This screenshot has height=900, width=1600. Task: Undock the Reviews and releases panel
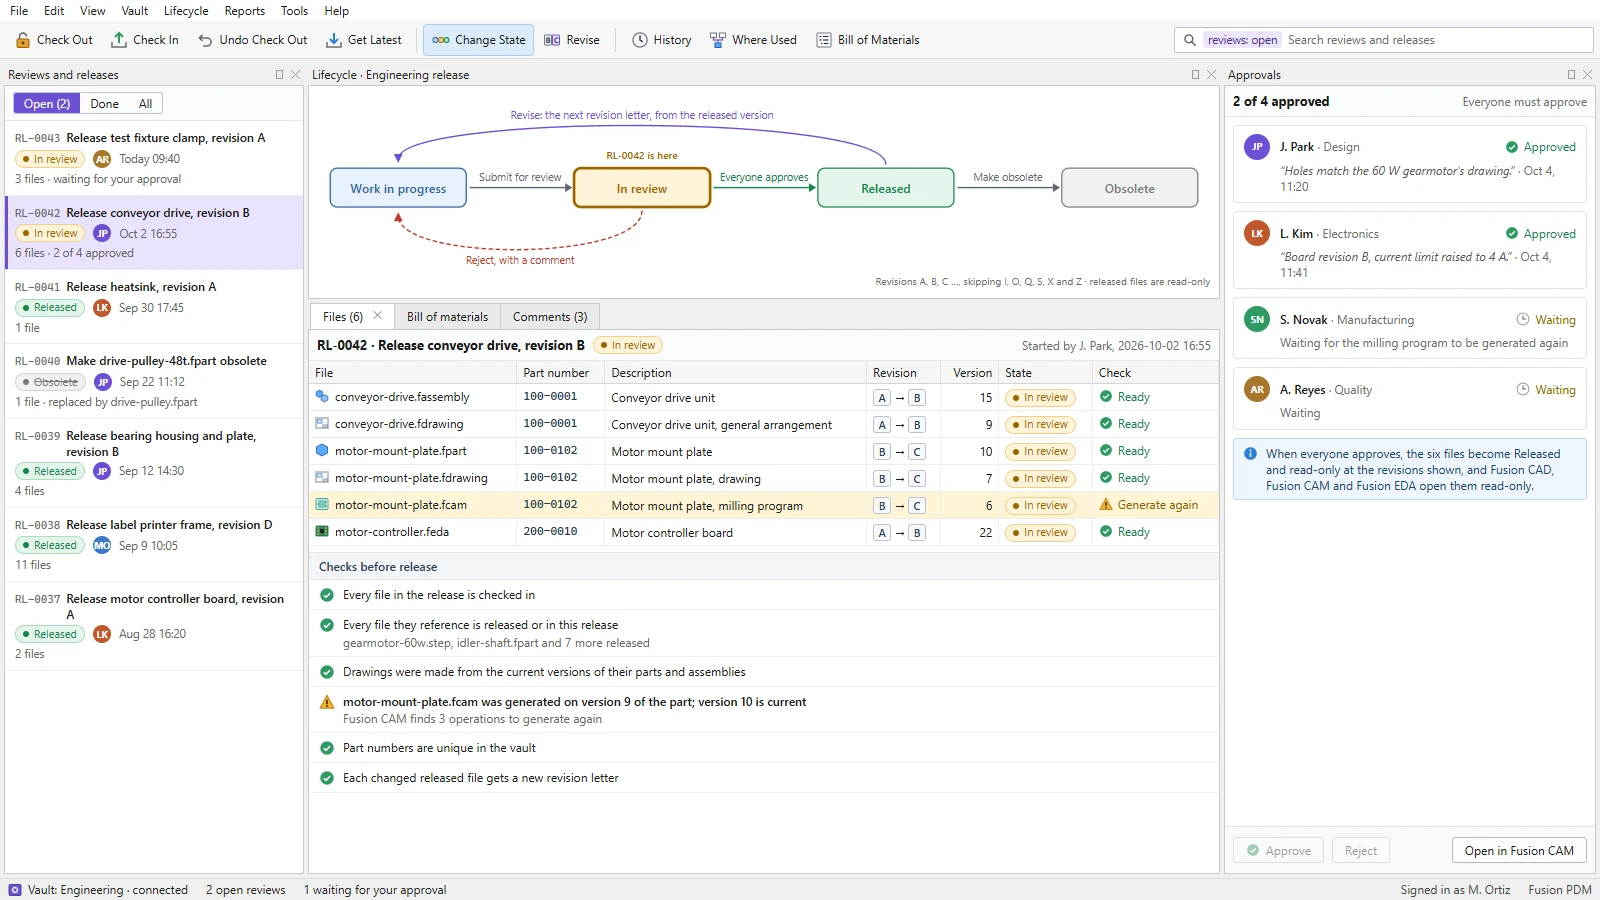click(x=280, y=75)
